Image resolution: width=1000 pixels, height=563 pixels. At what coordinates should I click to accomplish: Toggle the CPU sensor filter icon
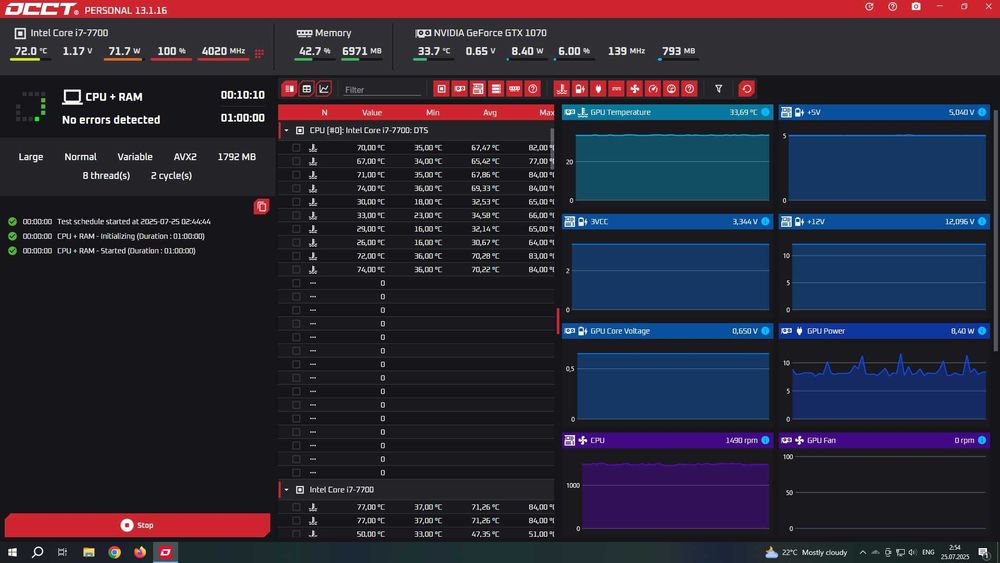441,89
